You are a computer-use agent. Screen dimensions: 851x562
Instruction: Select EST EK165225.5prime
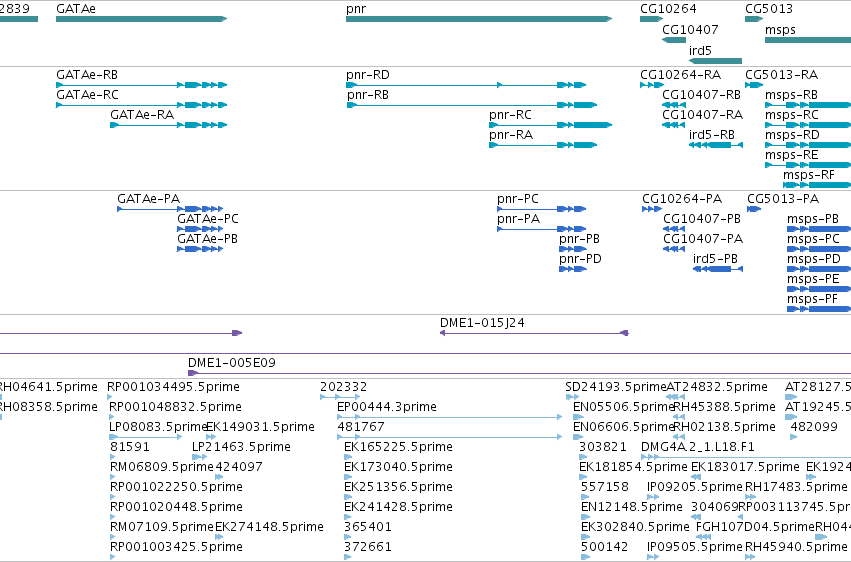click(398, 448)
